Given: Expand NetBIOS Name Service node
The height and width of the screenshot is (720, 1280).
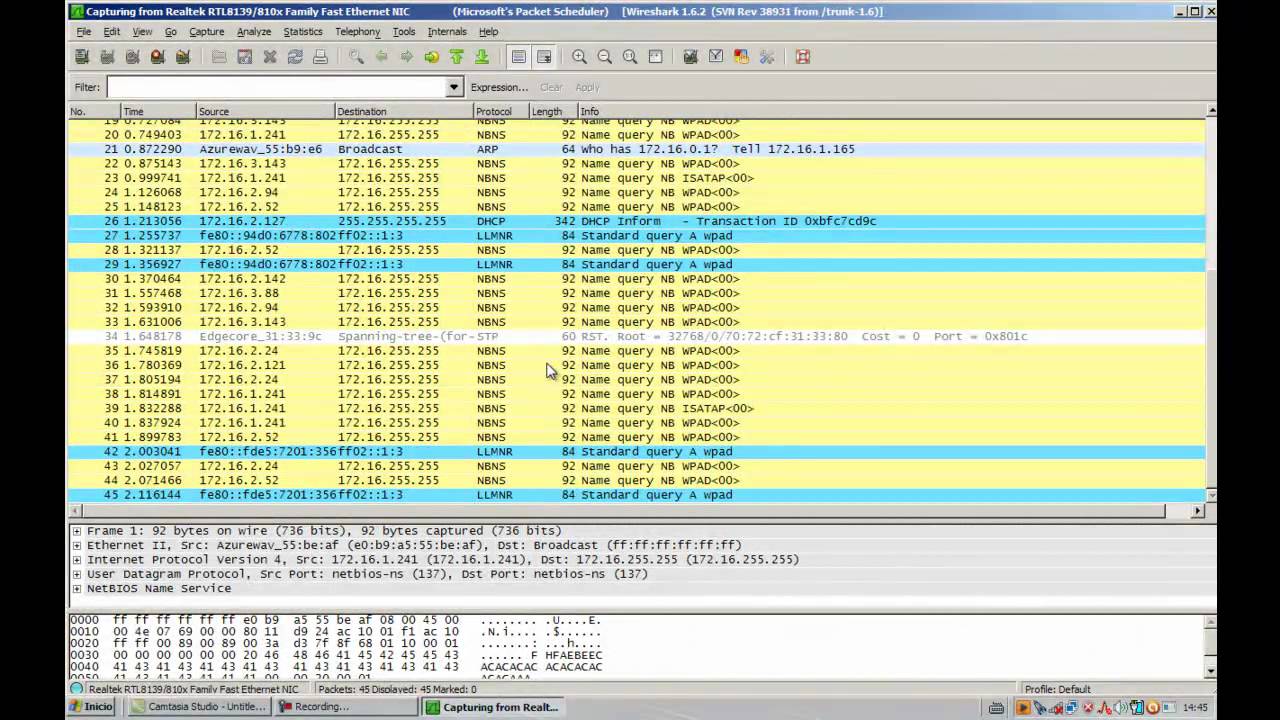Looking at the screenshot, I should click(x=77, y=589).
